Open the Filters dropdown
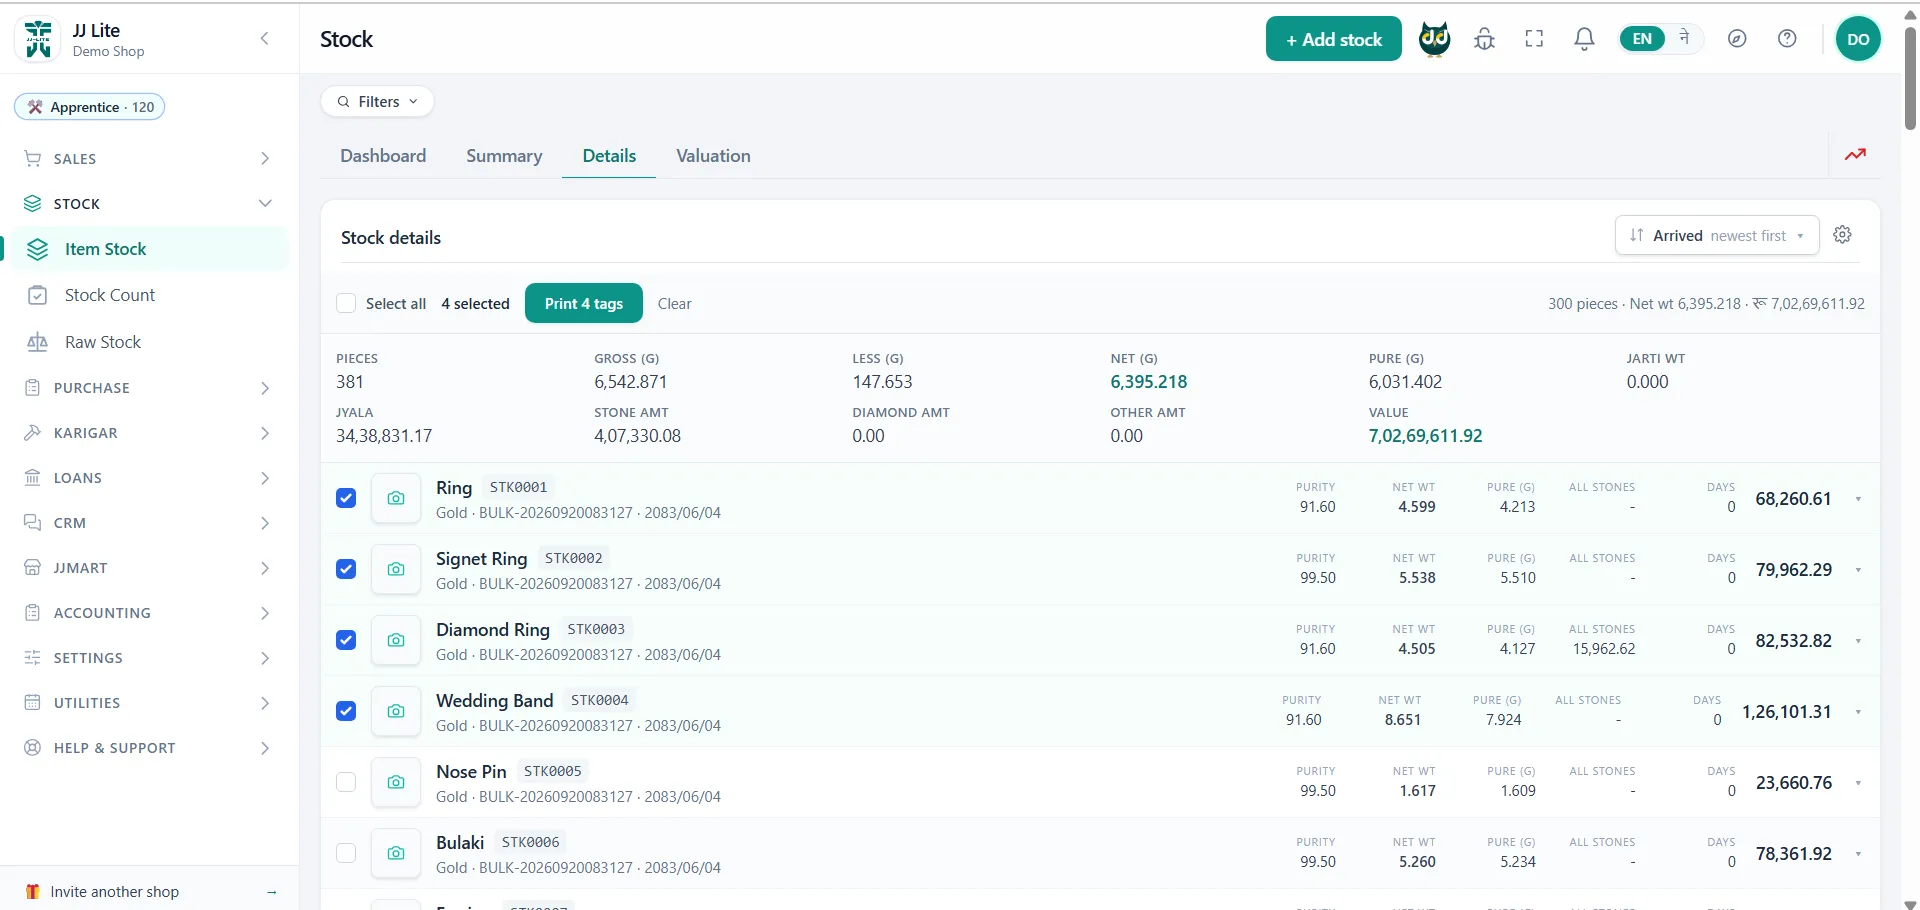 pyautogui.click(x=378, y=101)
